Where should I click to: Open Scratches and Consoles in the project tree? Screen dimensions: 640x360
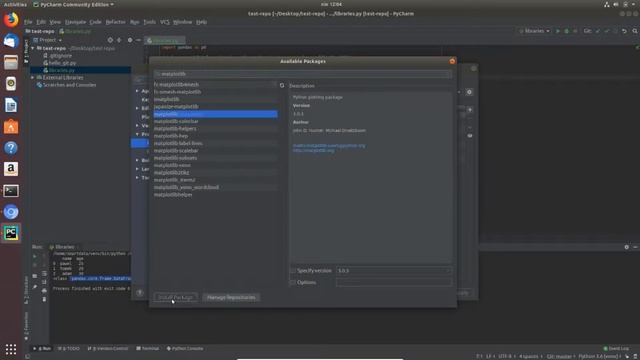(69, 85)
